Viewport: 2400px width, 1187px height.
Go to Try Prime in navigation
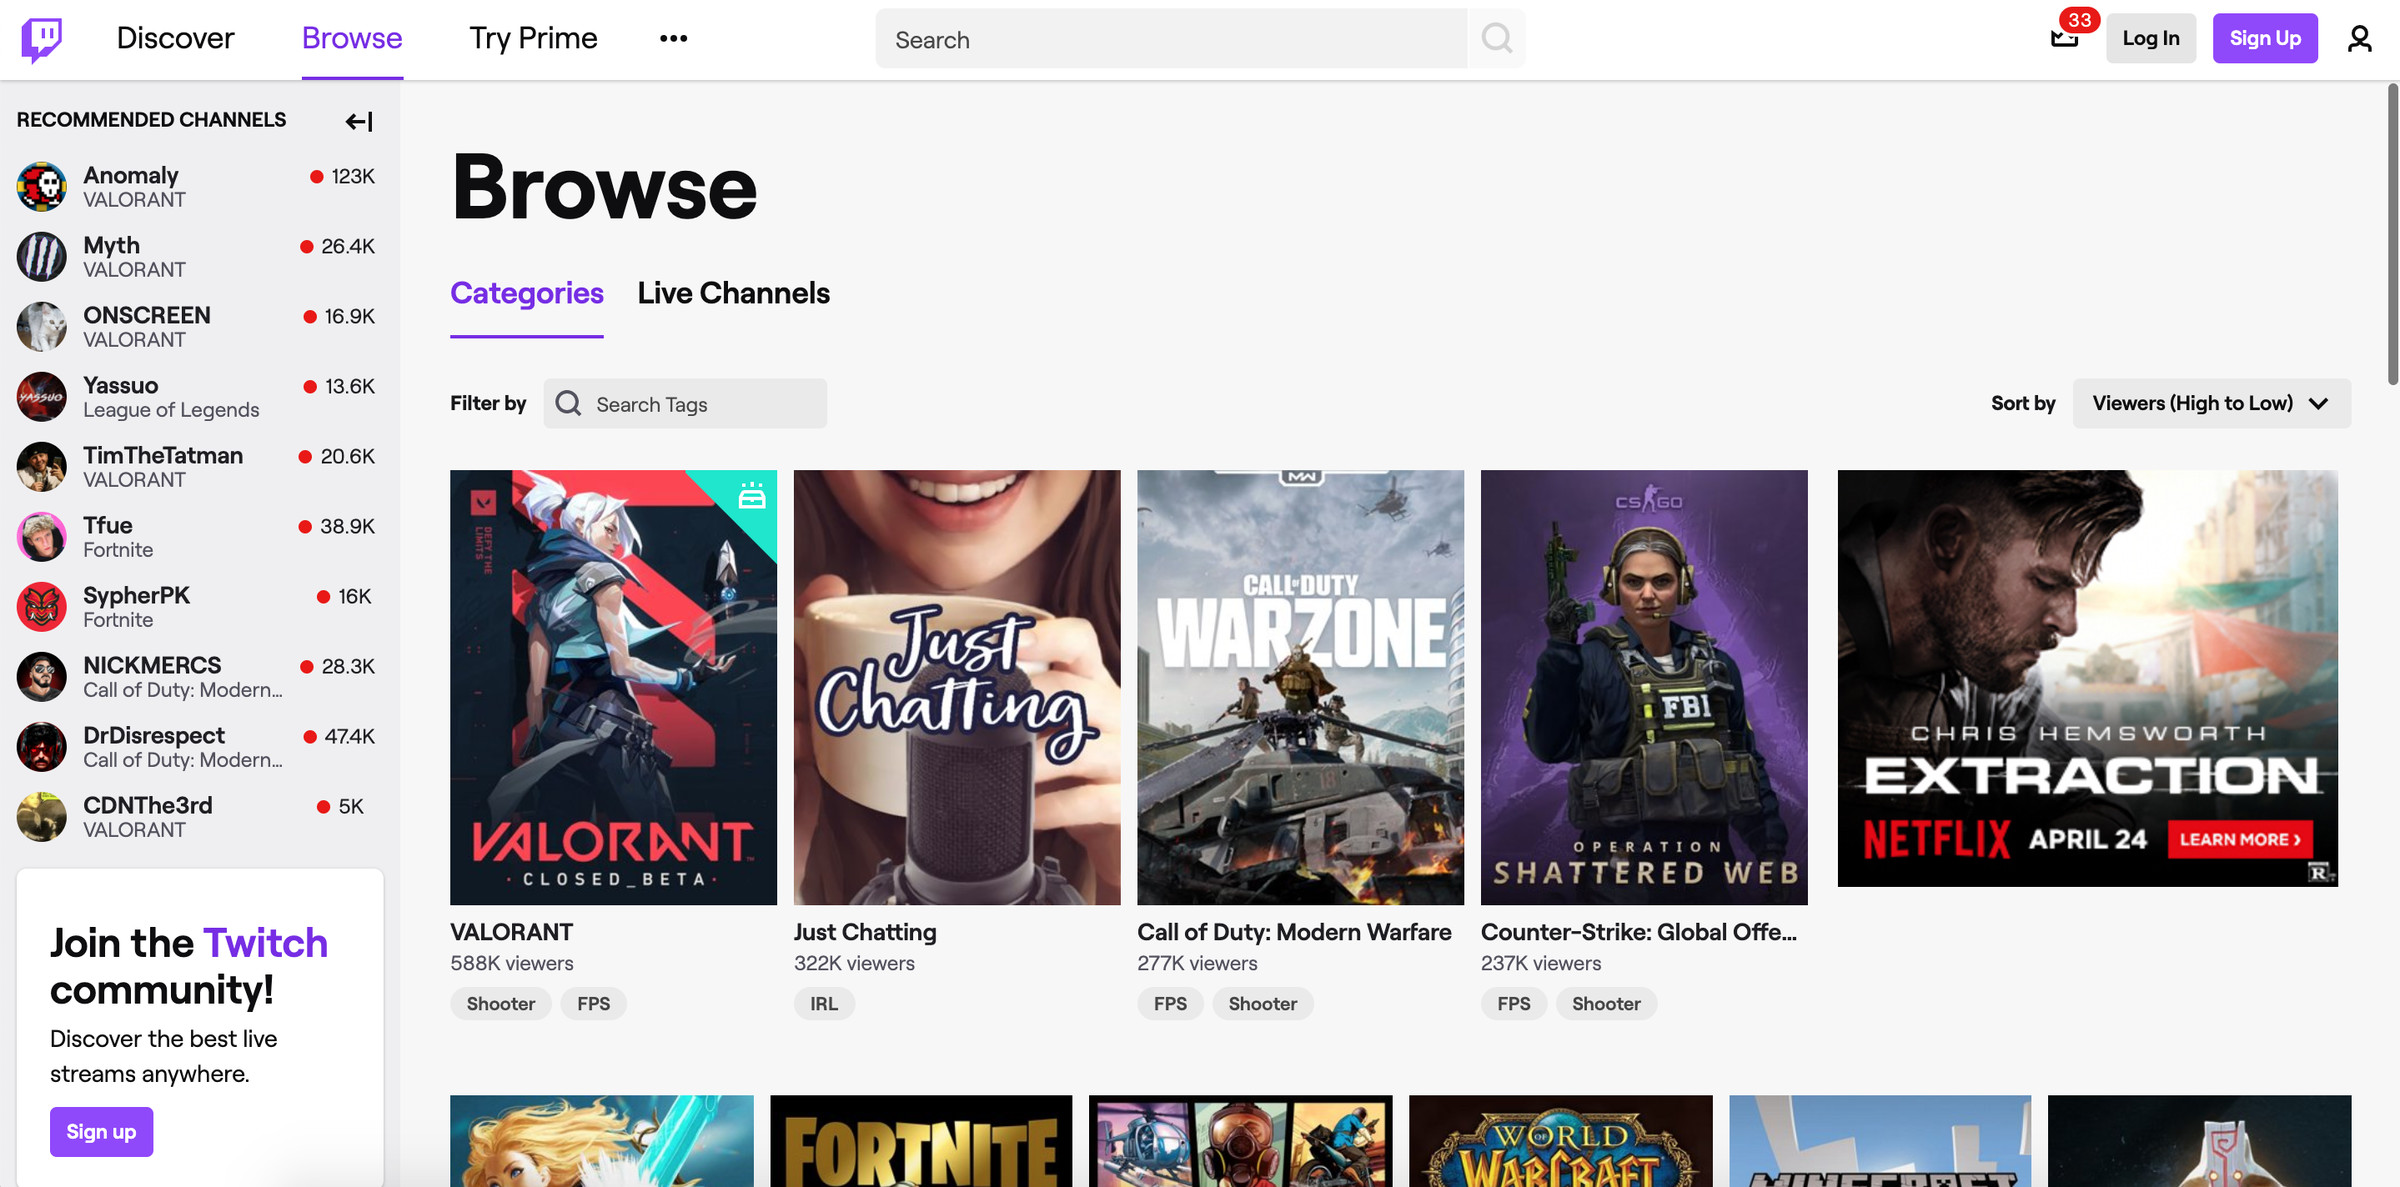pyautogui.click(x=533, y=39)
